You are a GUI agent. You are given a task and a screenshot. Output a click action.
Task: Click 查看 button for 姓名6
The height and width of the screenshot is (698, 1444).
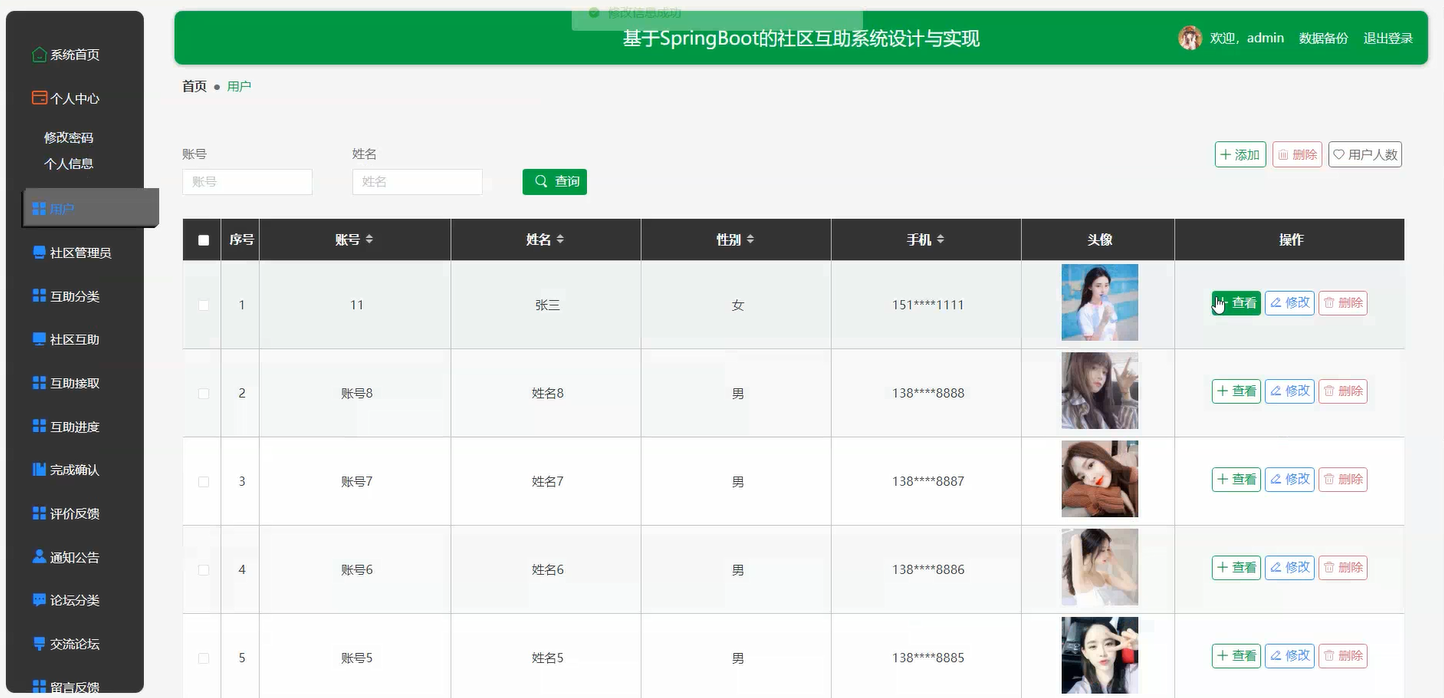1236,568
